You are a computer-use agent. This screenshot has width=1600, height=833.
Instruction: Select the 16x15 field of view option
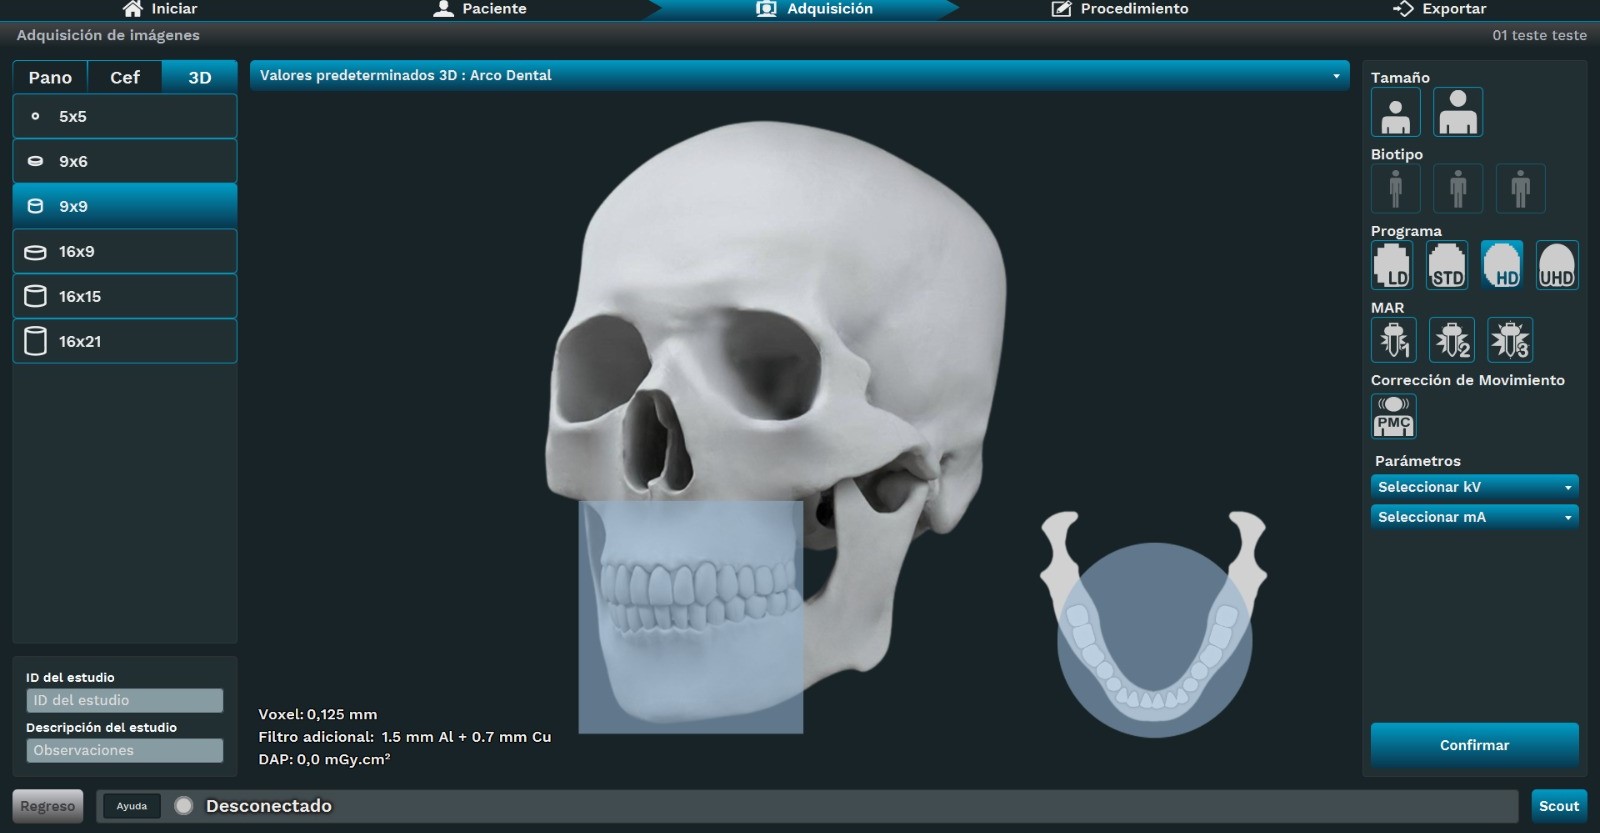tap(125, 296)
